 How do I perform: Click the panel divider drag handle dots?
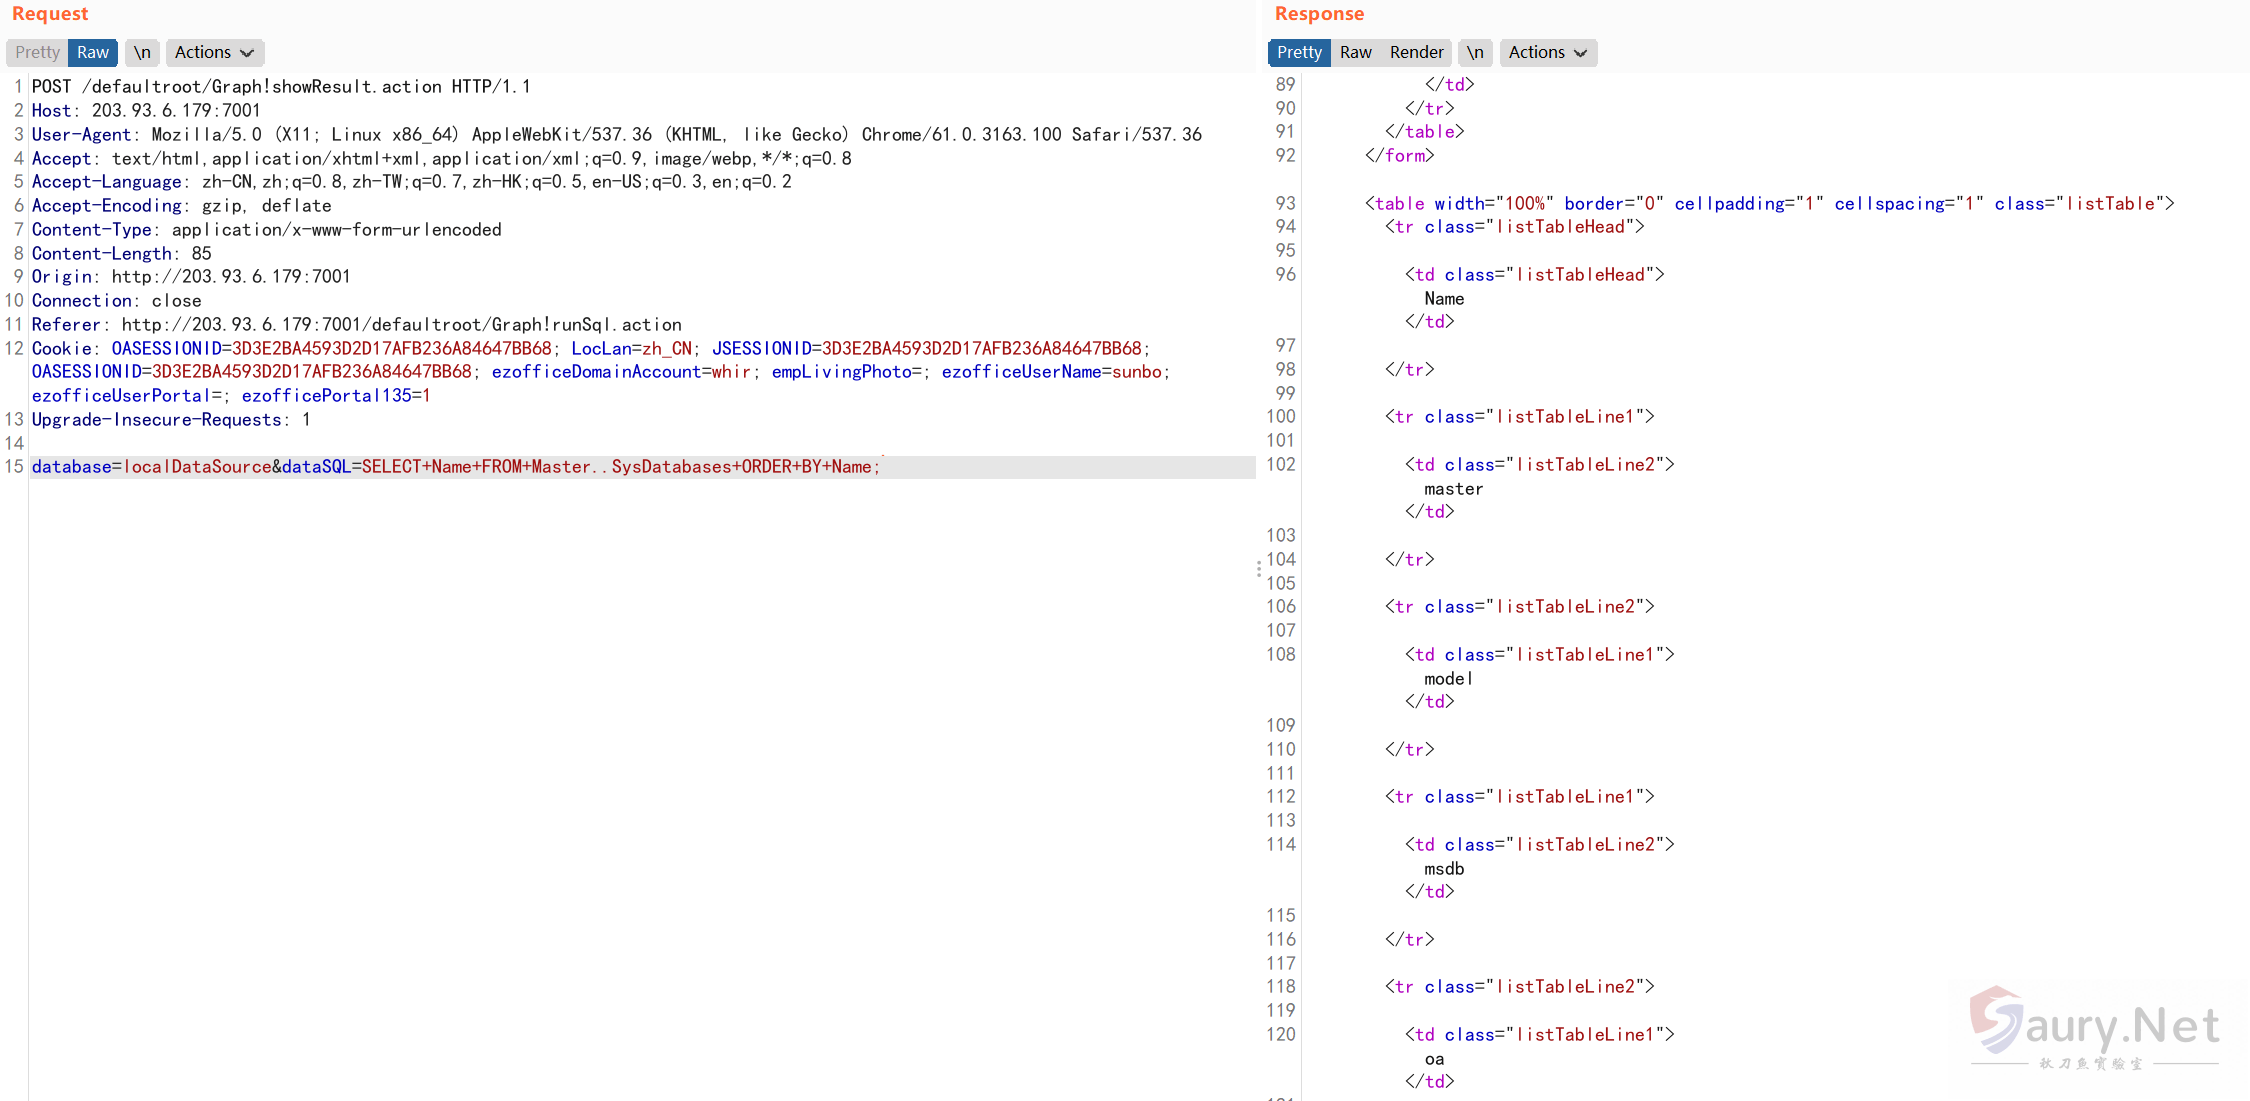pyautogui.click(x=1258, y=569)
